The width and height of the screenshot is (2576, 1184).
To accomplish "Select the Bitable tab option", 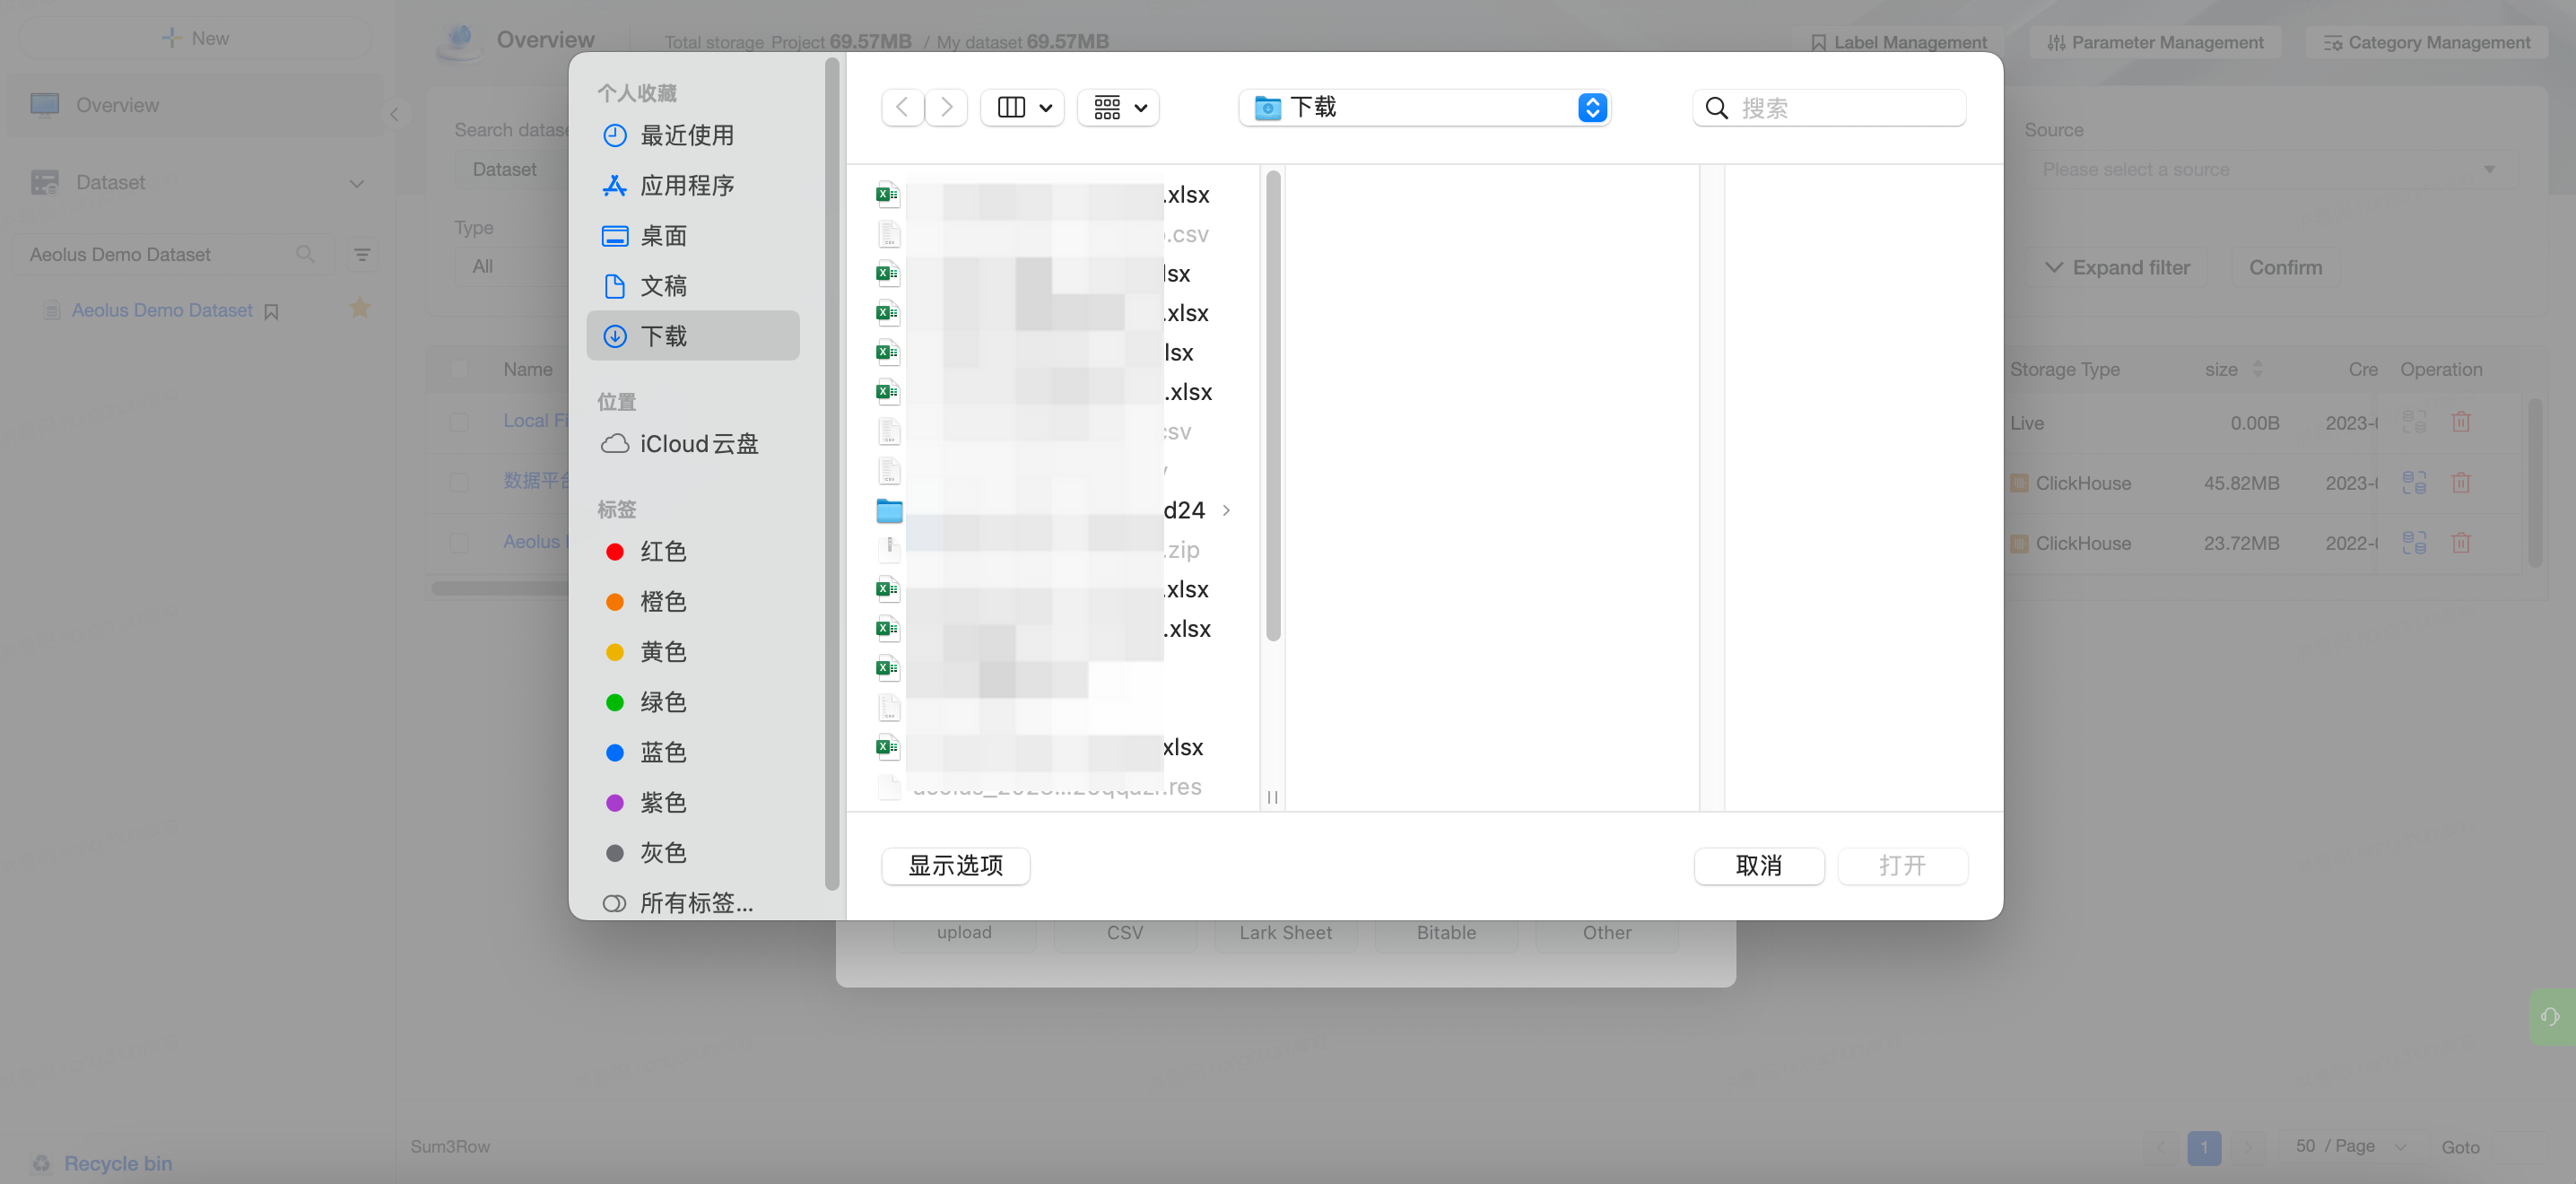I will [x=1446, y=932].
